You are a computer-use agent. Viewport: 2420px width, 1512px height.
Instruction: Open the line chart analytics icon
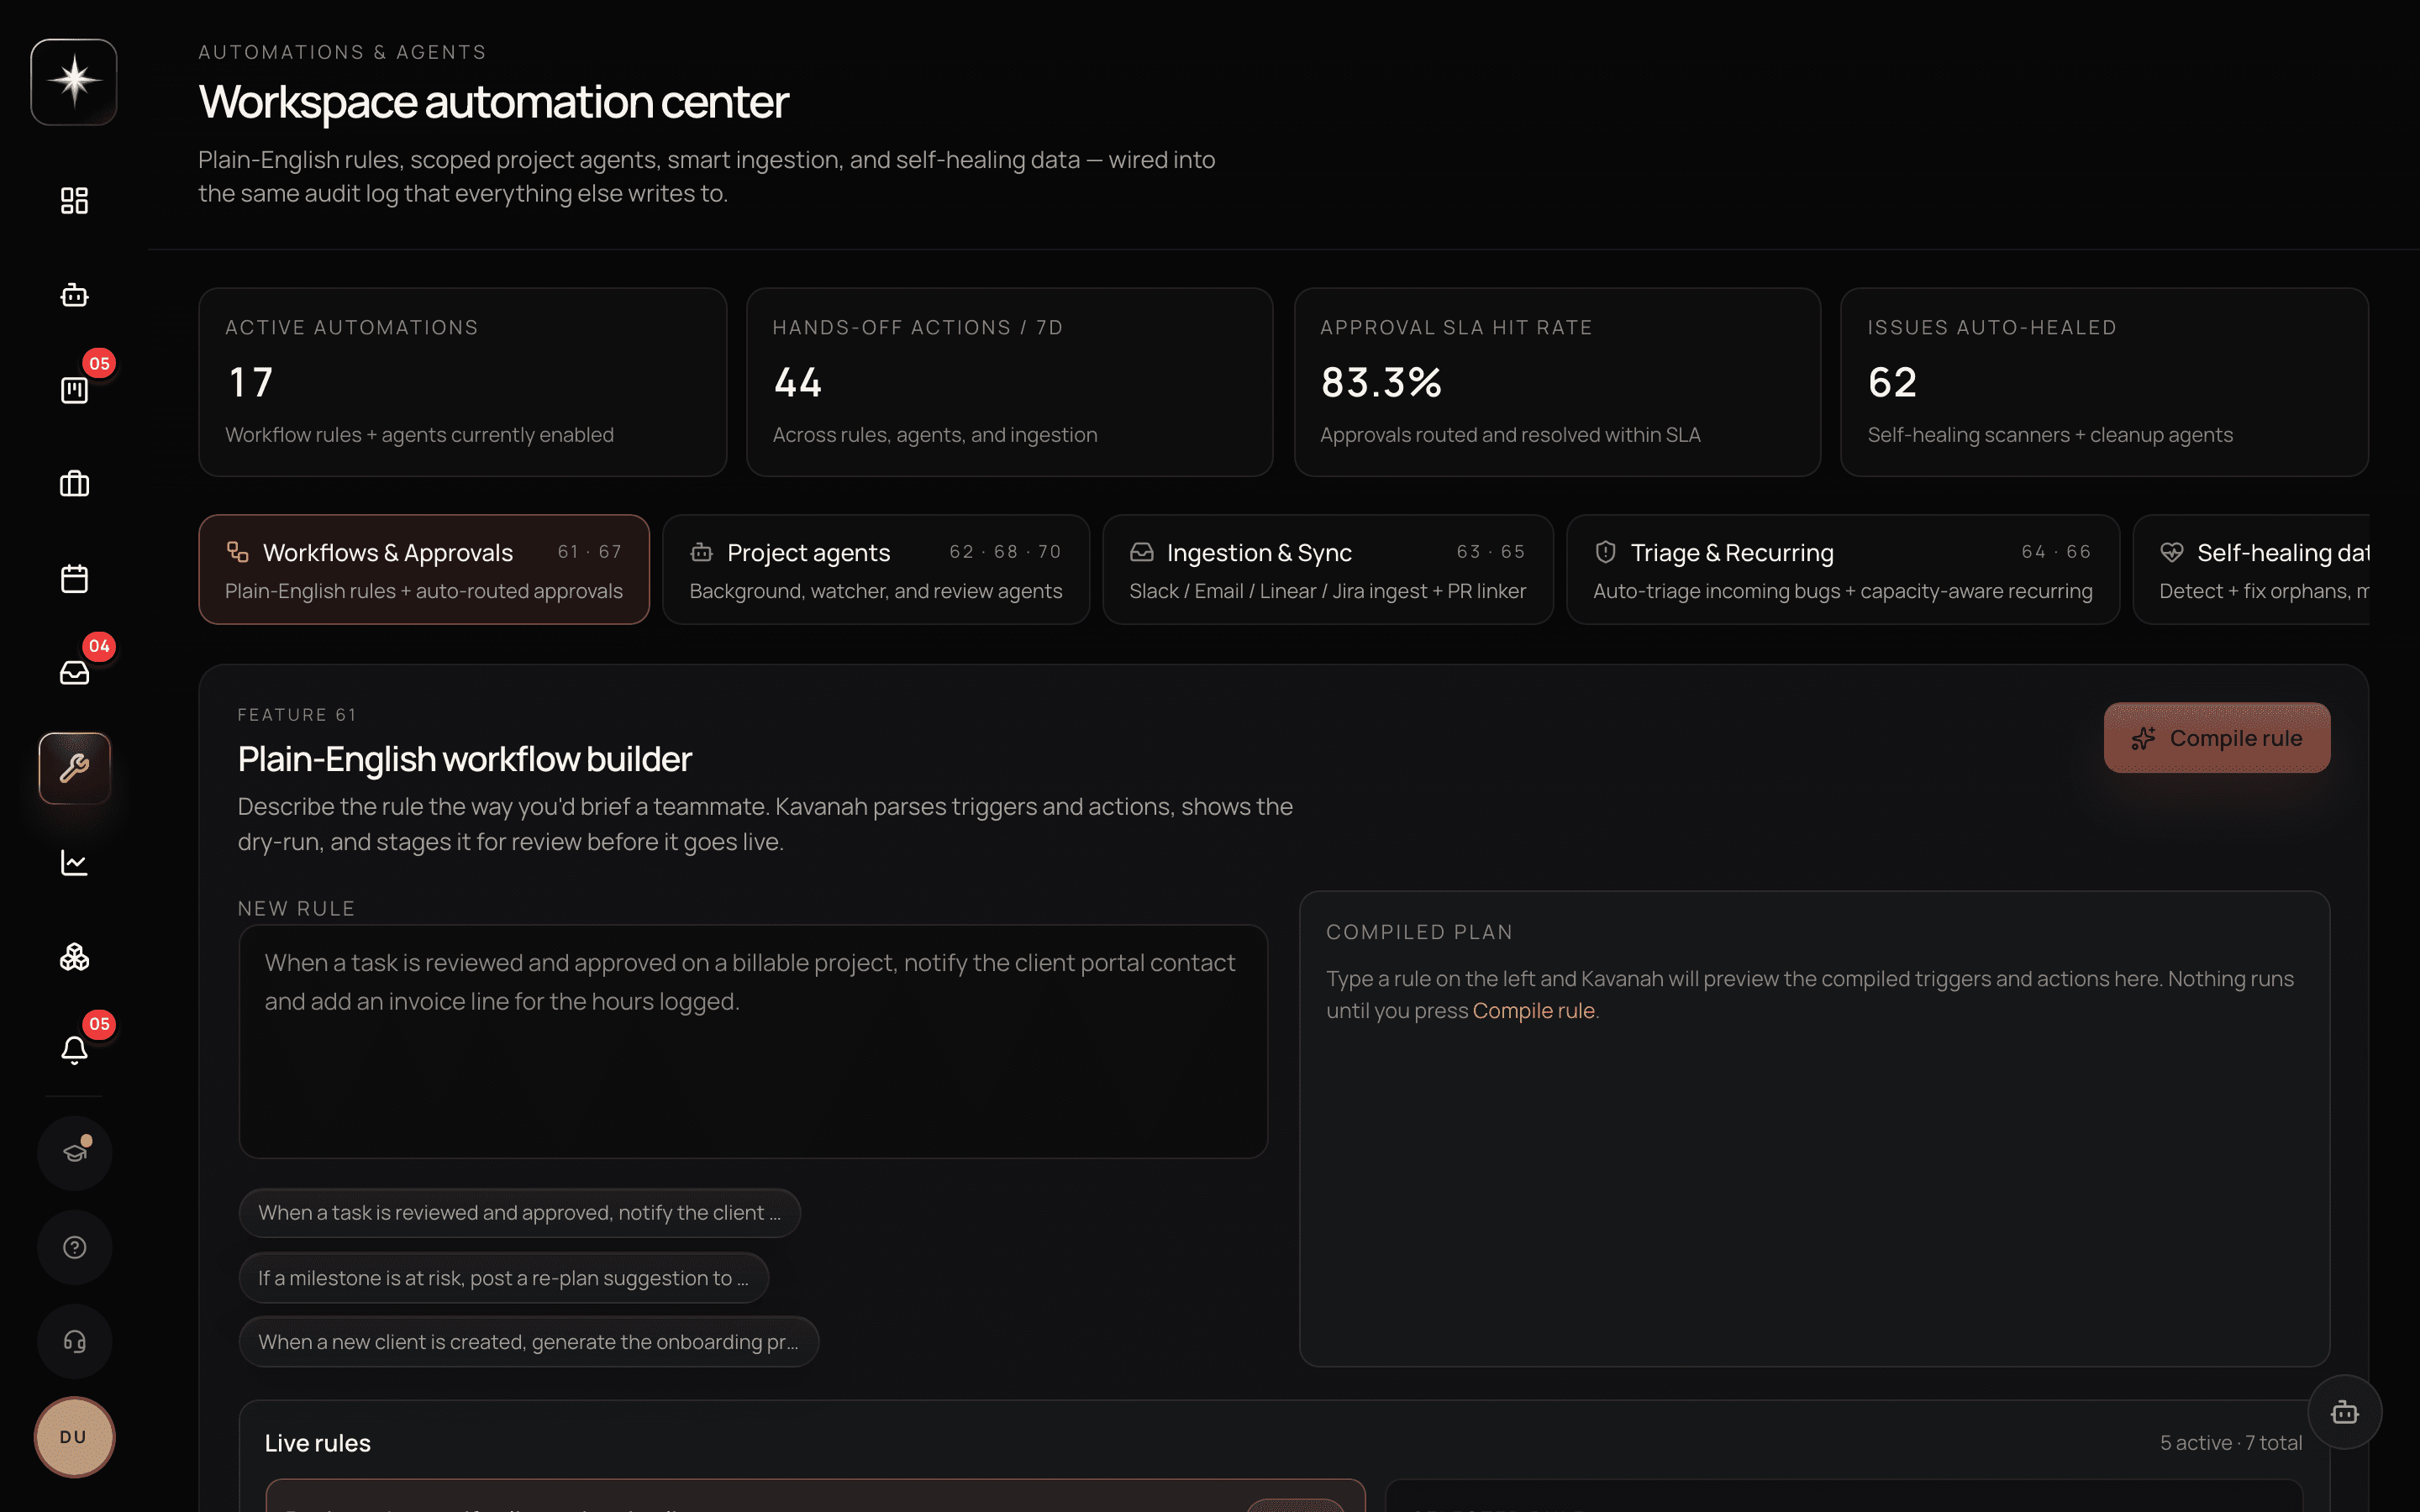(x=74, y=862)
